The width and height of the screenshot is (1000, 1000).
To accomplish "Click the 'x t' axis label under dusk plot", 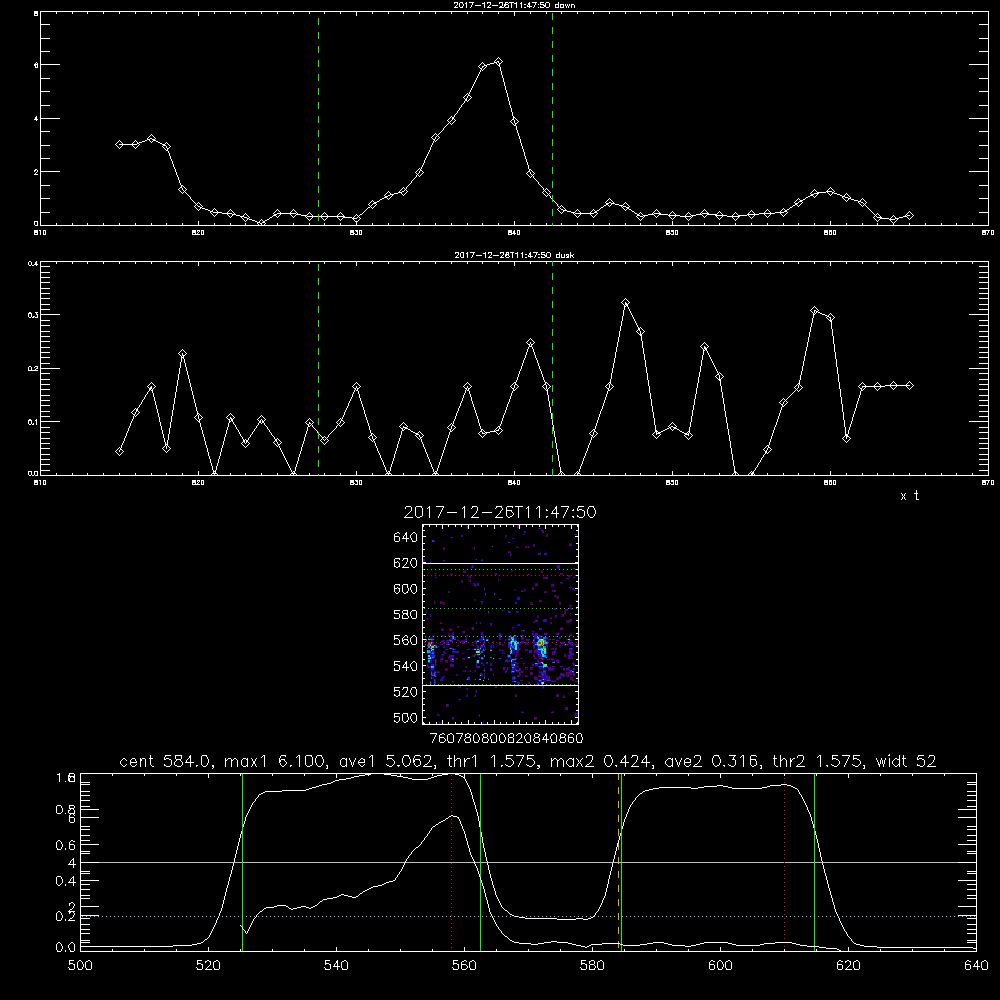I will [909, 496].
